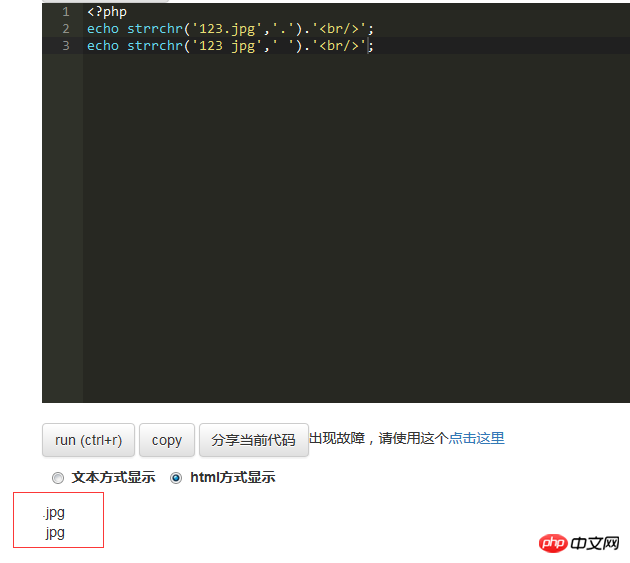The width and height of the screenshot is (630, 563).
Task: Click the '123.jpg' string in code
Action: click(x=227, y=29)
